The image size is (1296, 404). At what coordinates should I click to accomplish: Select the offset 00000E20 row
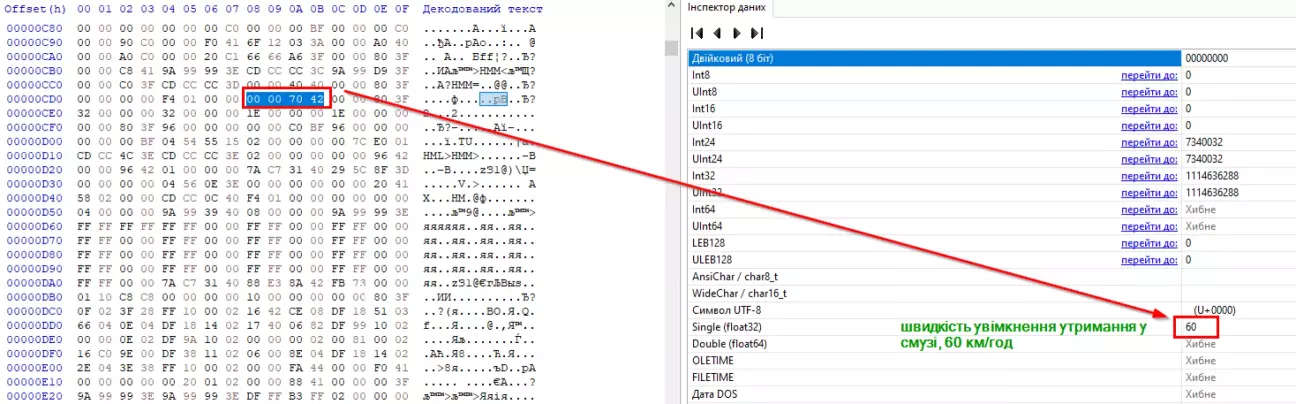click(x=36, y=396)
